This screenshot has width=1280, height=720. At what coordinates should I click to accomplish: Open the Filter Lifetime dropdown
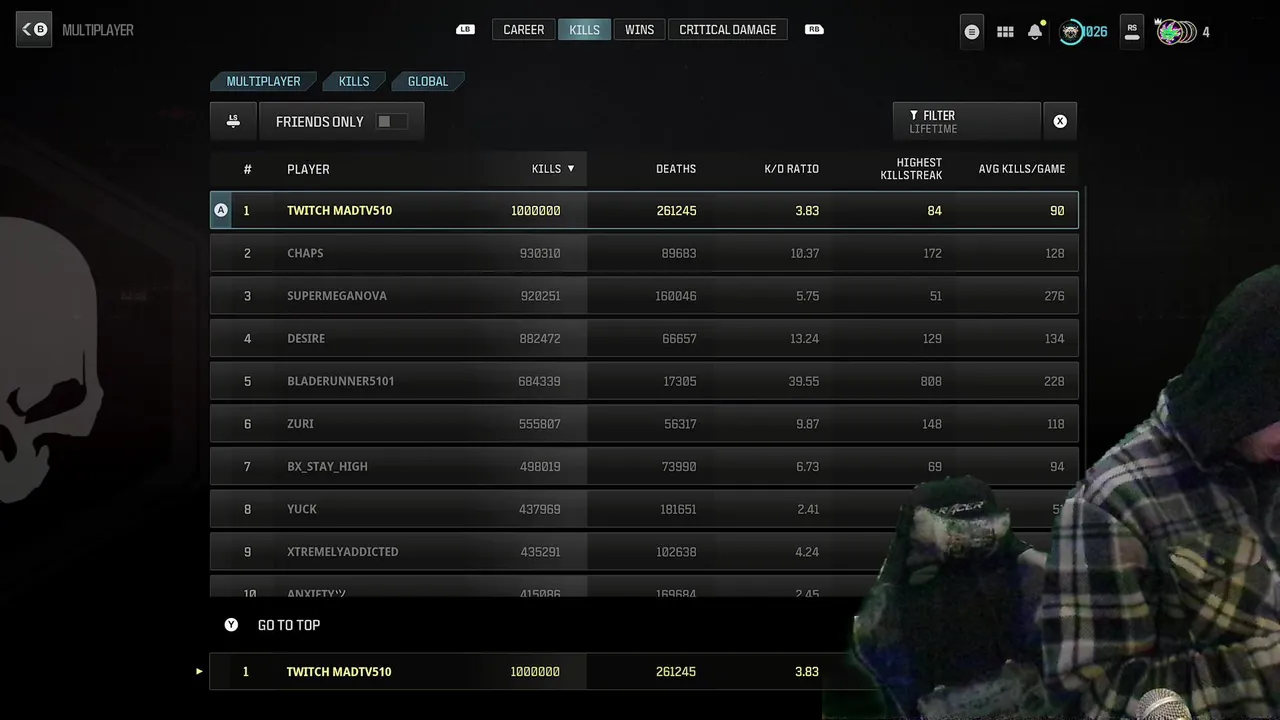(x=967, y=121)
